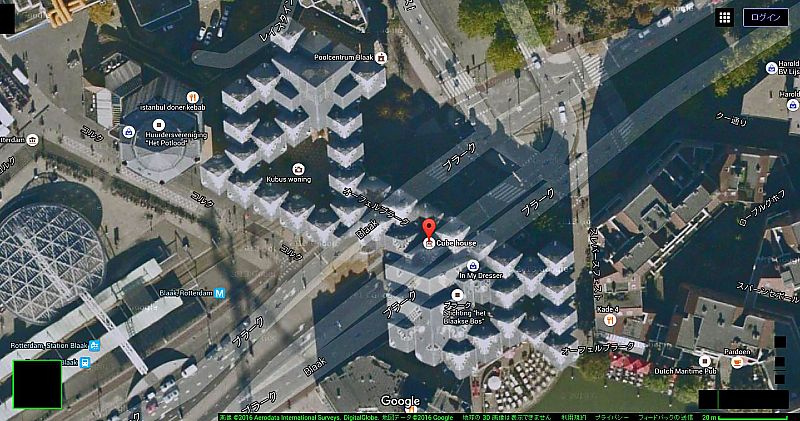Open the Kade 4 restaurant icon
800x421 pixels.
[610, 320]
